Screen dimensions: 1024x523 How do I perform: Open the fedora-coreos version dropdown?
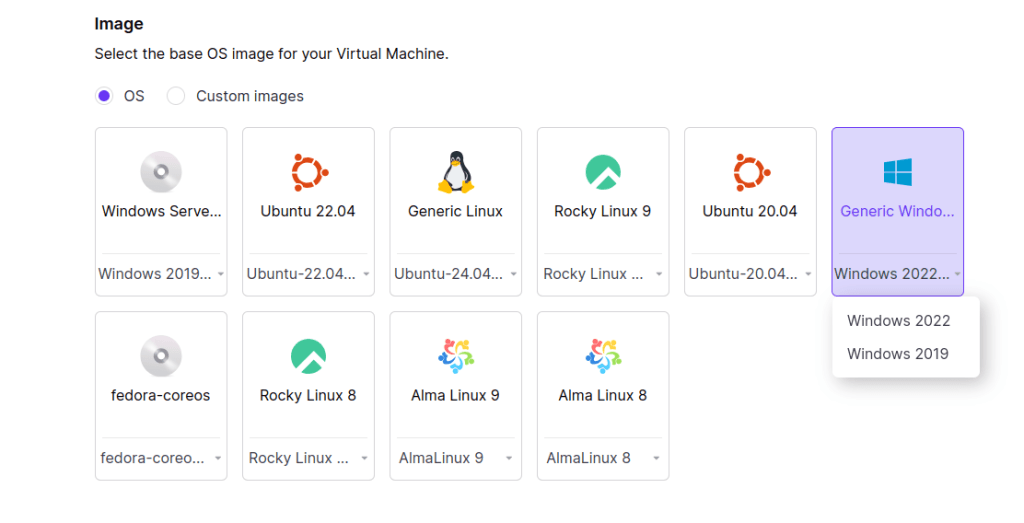point(161,458)
